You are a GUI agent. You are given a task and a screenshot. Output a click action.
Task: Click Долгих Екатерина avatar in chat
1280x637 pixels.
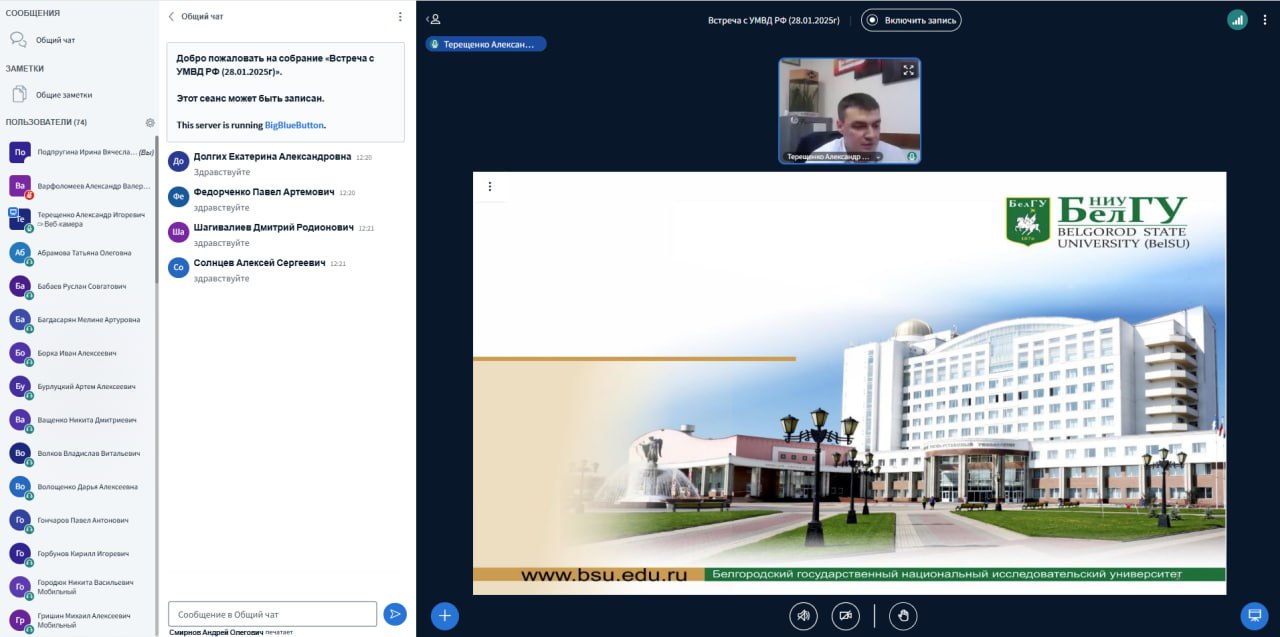coord(178,161)
